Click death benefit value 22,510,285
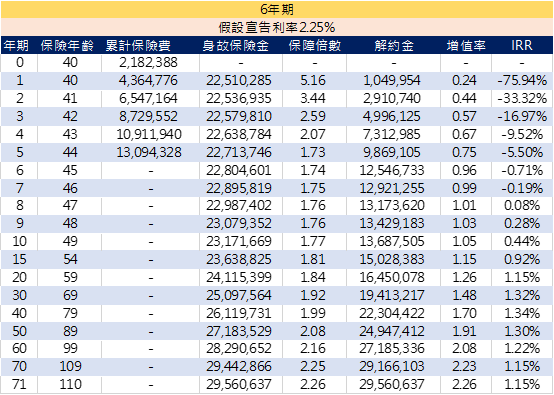Viewport: 554px width, 395px height. click(x=239, y=81)
